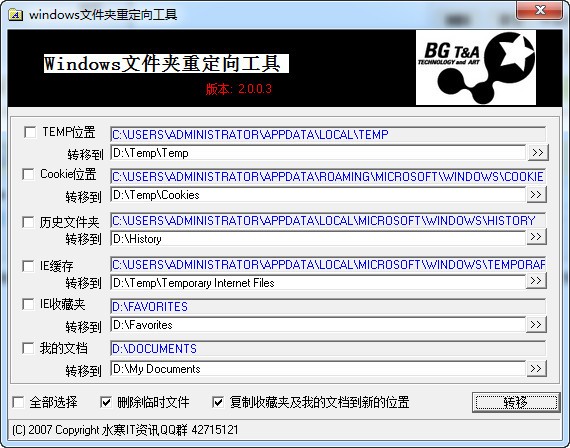570x448 pixels.
Task: Edit the D:\Temp\Cookies destination field
Action: pyautogui.click(x=318, y=195)
